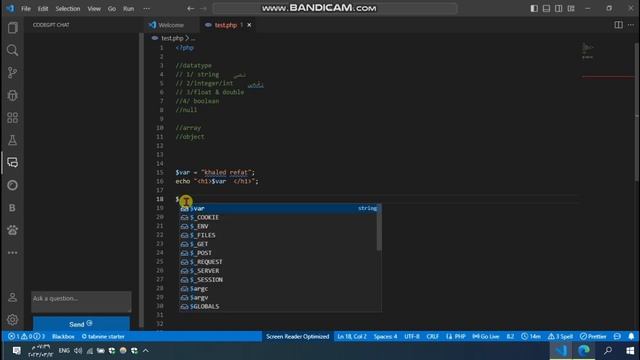Open the Extensions view
Viewport: 640px width, 360px height.
(13, 118)
